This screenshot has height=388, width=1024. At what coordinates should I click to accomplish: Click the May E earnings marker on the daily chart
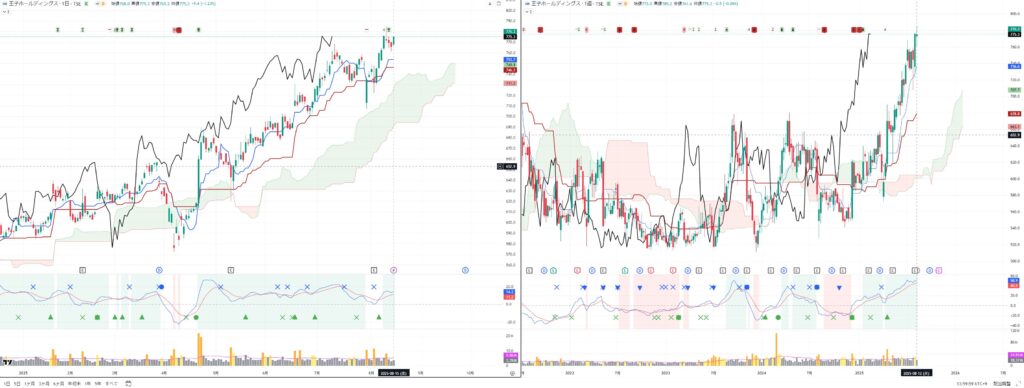point(231,270)
